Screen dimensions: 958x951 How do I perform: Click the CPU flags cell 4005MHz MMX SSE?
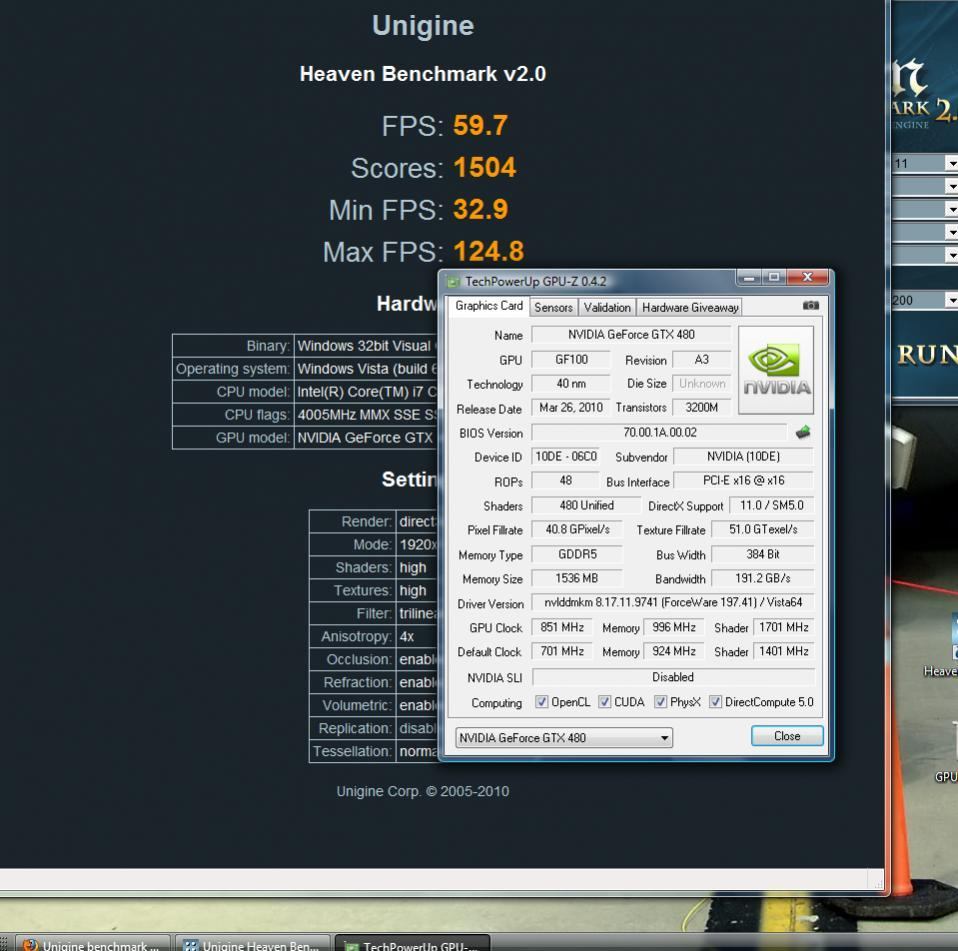pyautogui.click(x=365, y=415)
